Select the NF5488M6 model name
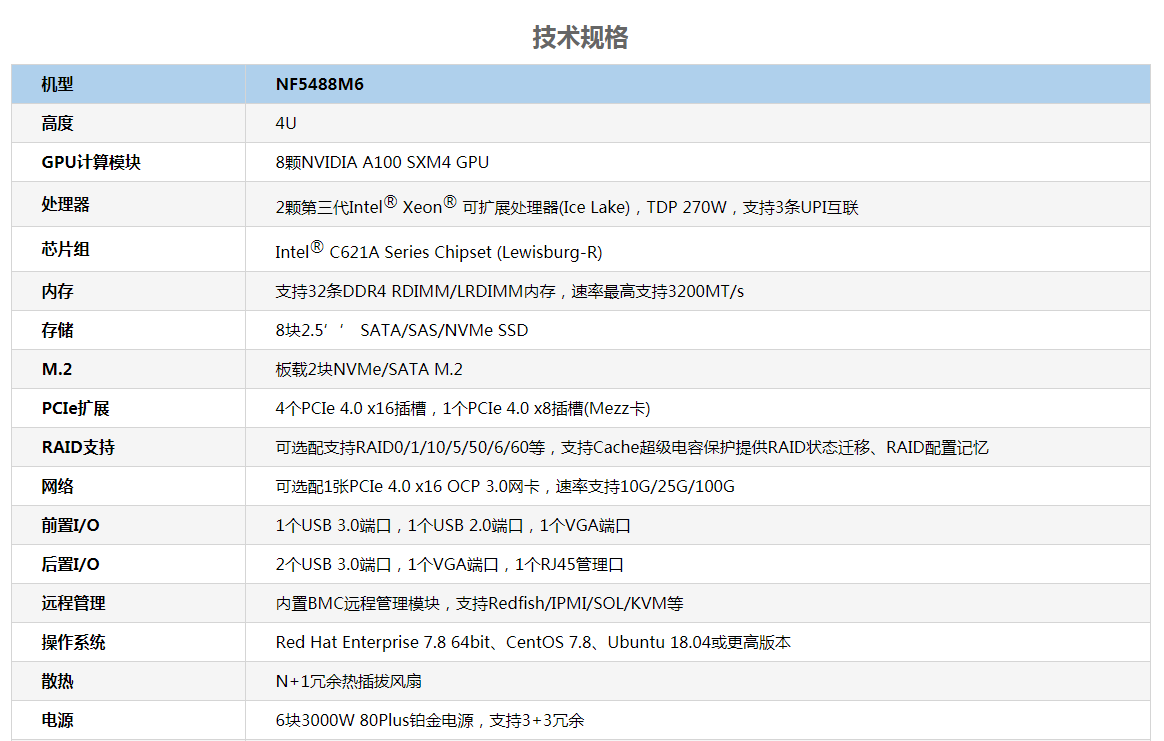This screenshot has height=741, width=1164. coord(319,85)
